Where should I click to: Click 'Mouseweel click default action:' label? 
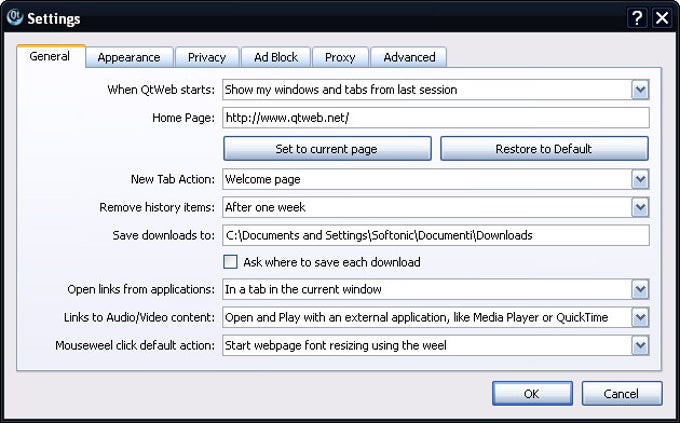click(135, 346)
